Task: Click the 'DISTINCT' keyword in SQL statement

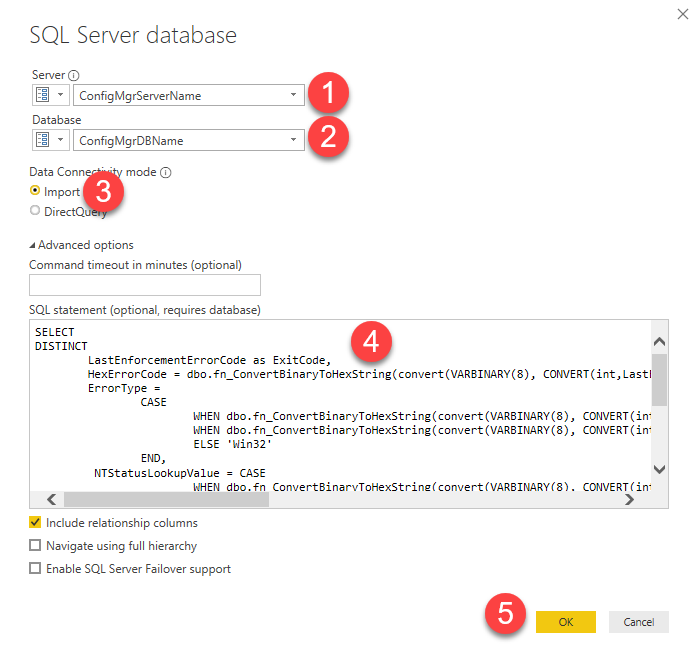Action: [x=61, y=346]
